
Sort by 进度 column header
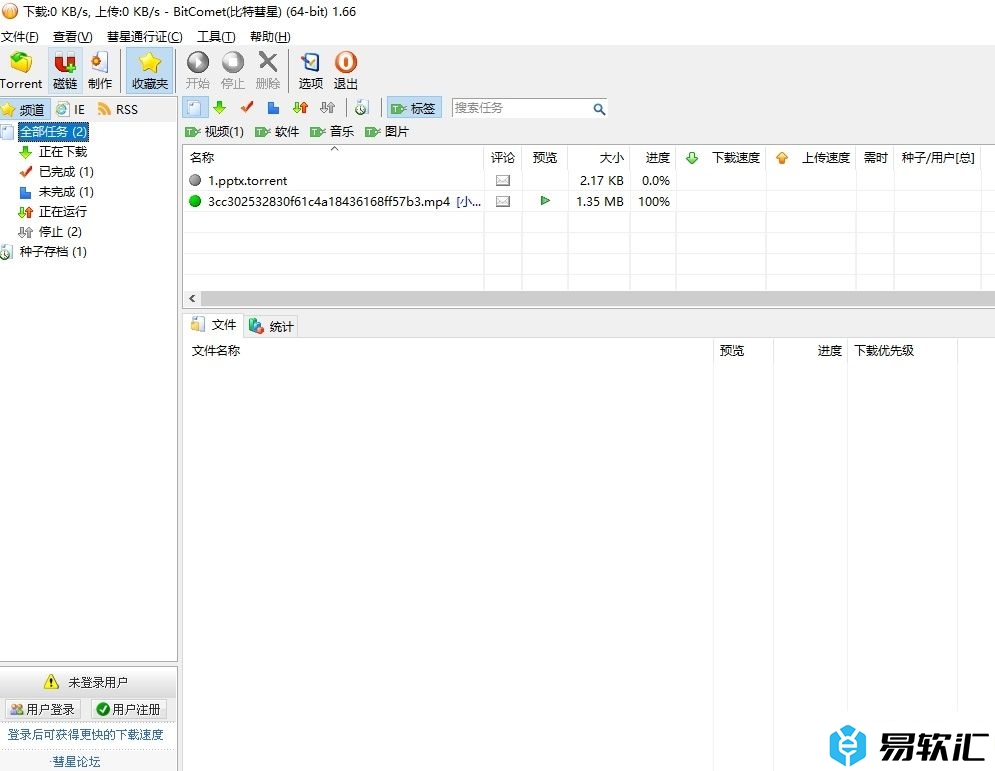click(653, 157)
